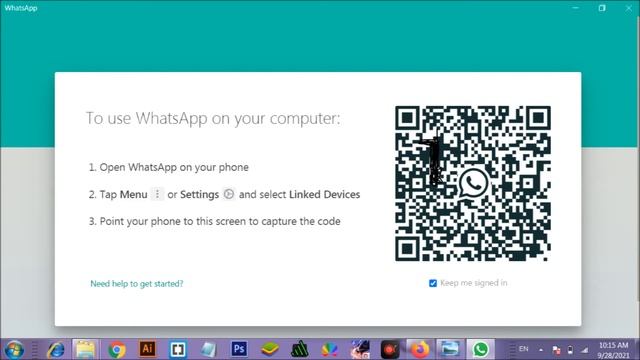The image size is (640, 360).
Task: Launch Firefox from the taskbar
Action: [x=420, y=350]
